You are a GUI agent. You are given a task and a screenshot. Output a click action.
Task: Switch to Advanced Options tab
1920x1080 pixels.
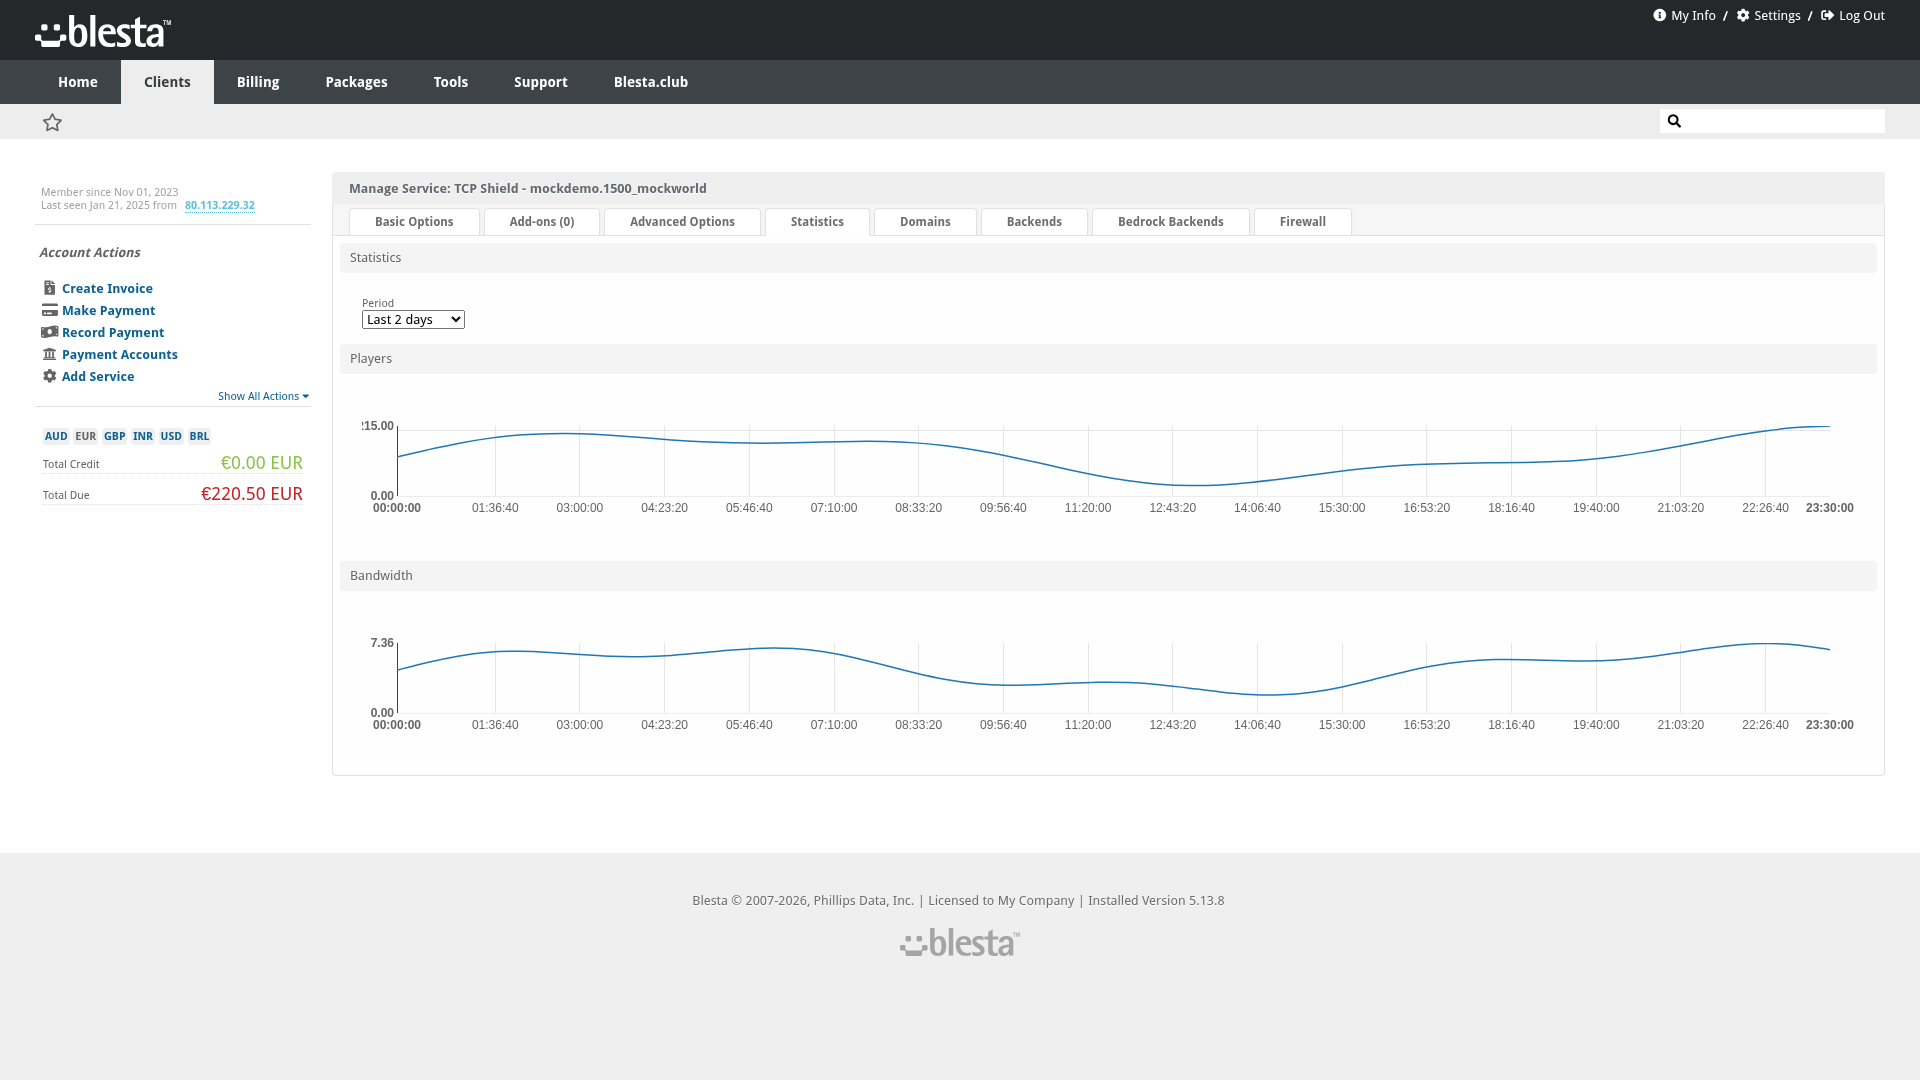click(x=682, y=222)
